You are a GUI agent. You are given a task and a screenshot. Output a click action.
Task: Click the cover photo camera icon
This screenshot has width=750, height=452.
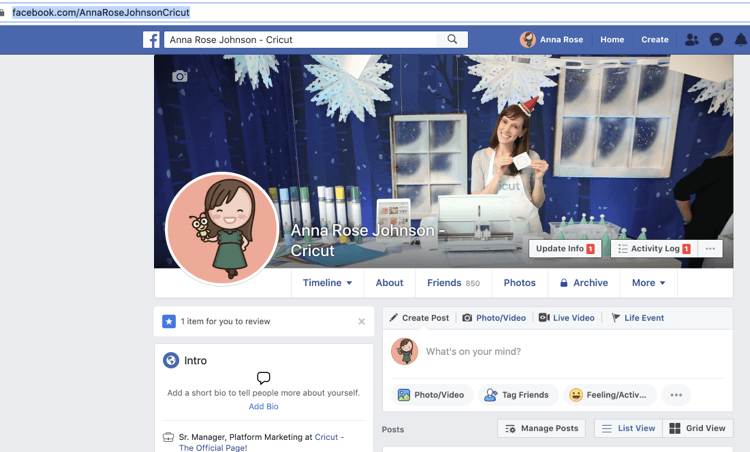coord(180,76)
